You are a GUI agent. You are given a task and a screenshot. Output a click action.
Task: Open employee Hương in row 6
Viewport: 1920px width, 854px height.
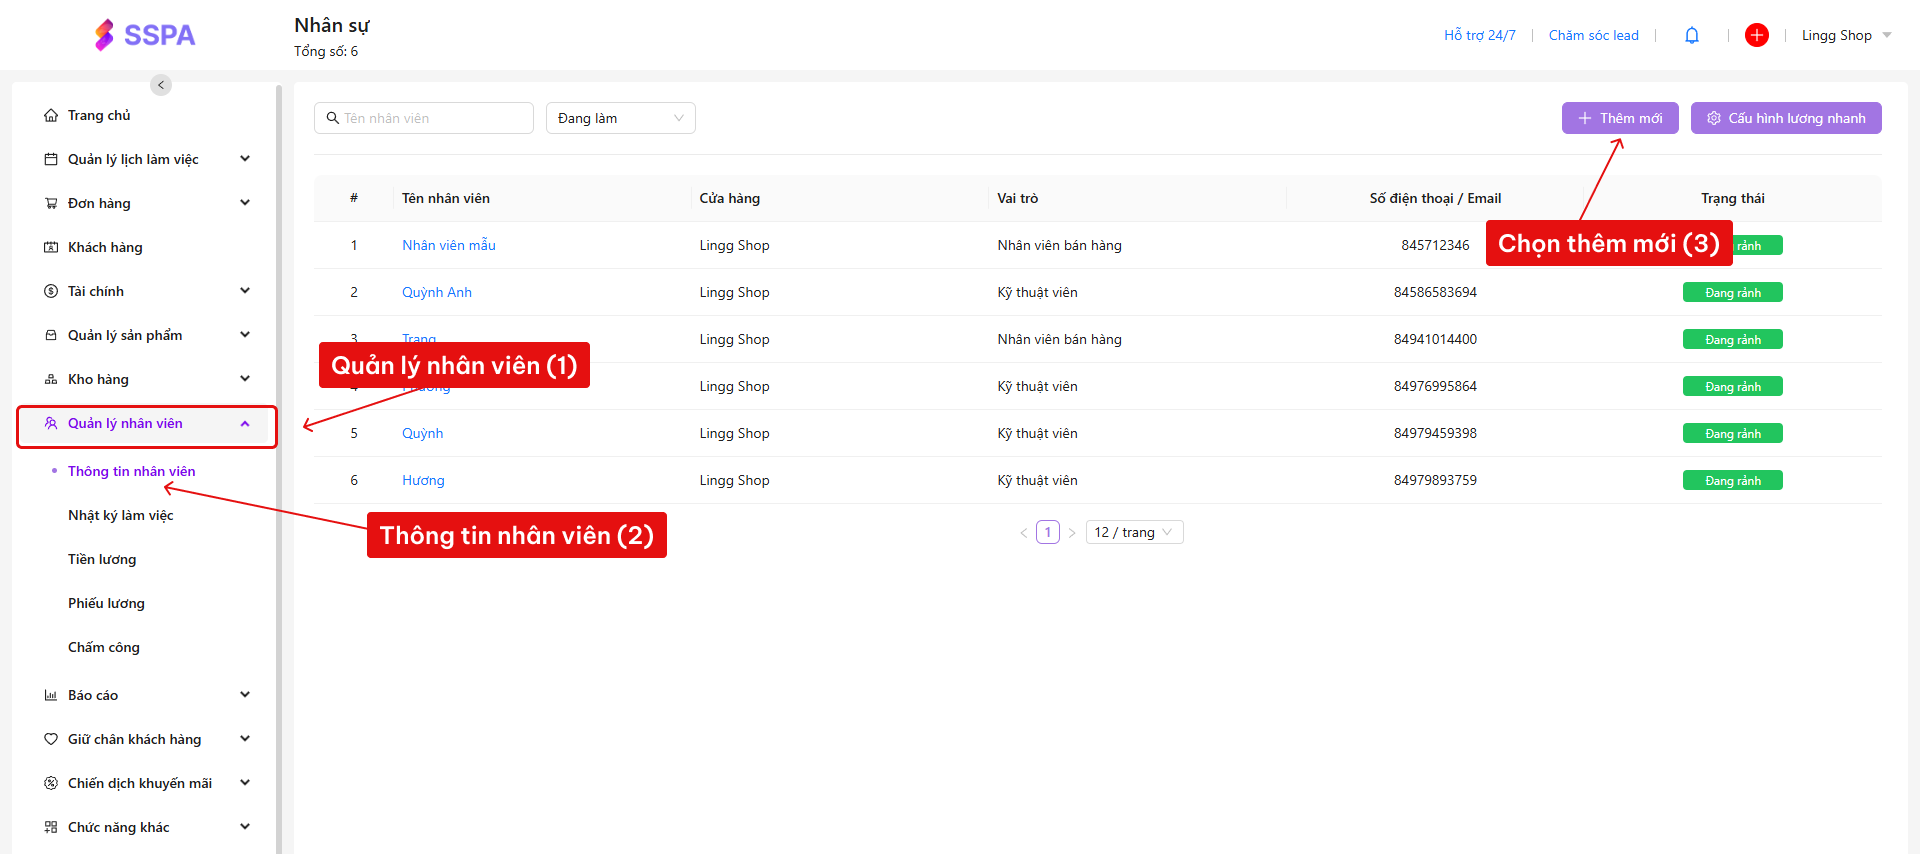pos(423,481)
